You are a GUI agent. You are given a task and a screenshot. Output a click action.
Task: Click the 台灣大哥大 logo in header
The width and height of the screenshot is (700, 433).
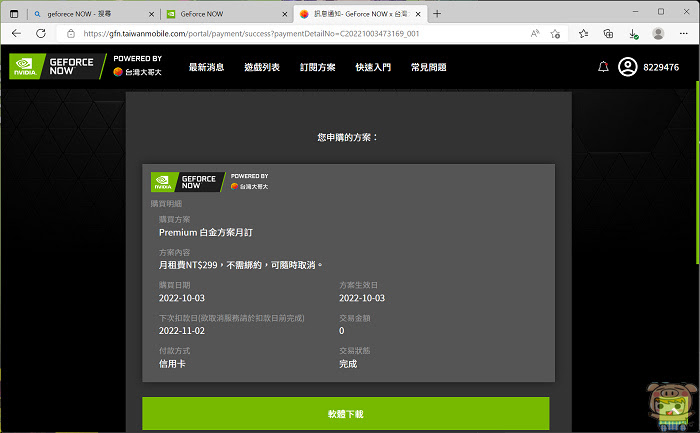click(x=137, y=72)
